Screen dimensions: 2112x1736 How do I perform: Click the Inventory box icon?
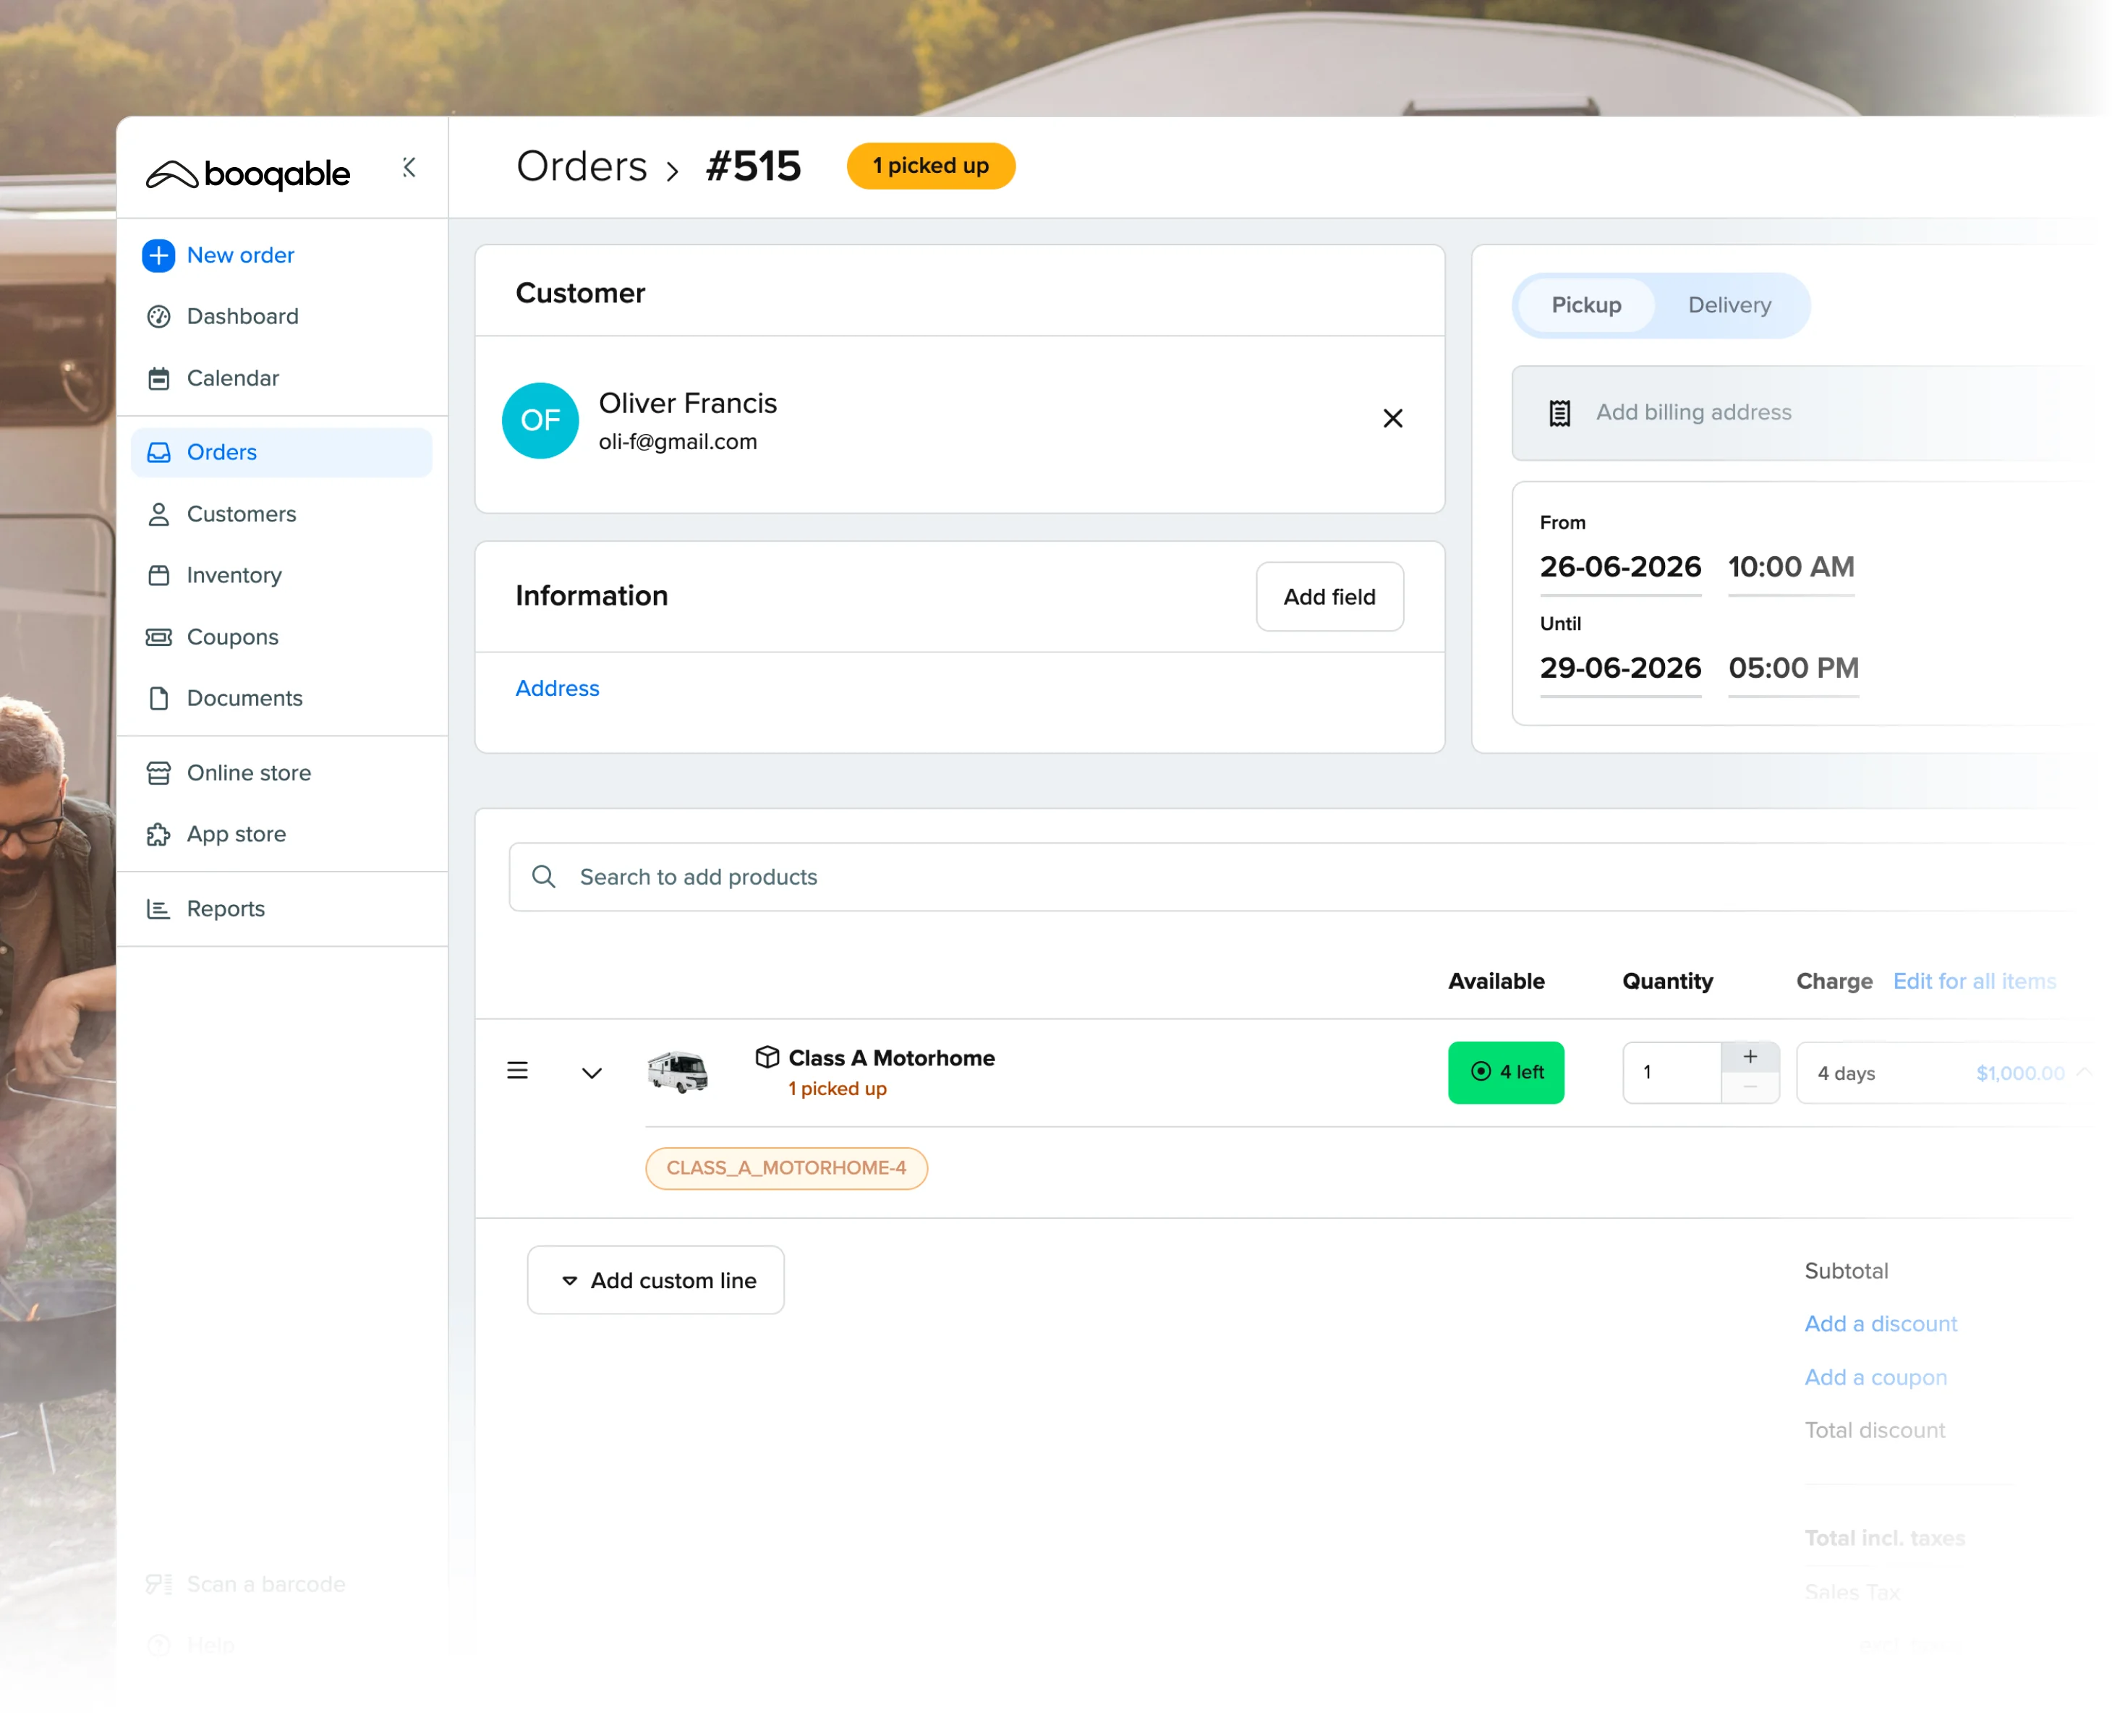158,576
